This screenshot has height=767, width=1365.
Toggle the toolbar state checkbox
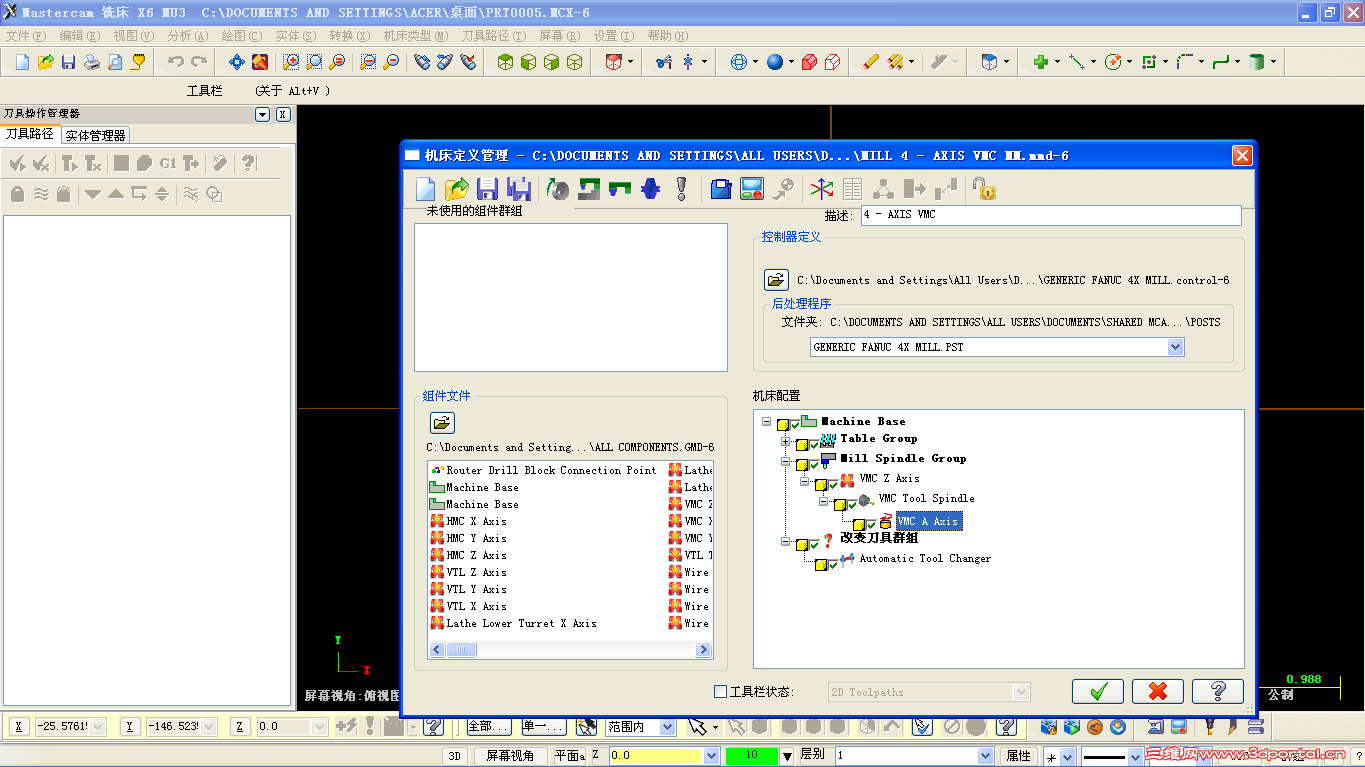click(721, 691)
